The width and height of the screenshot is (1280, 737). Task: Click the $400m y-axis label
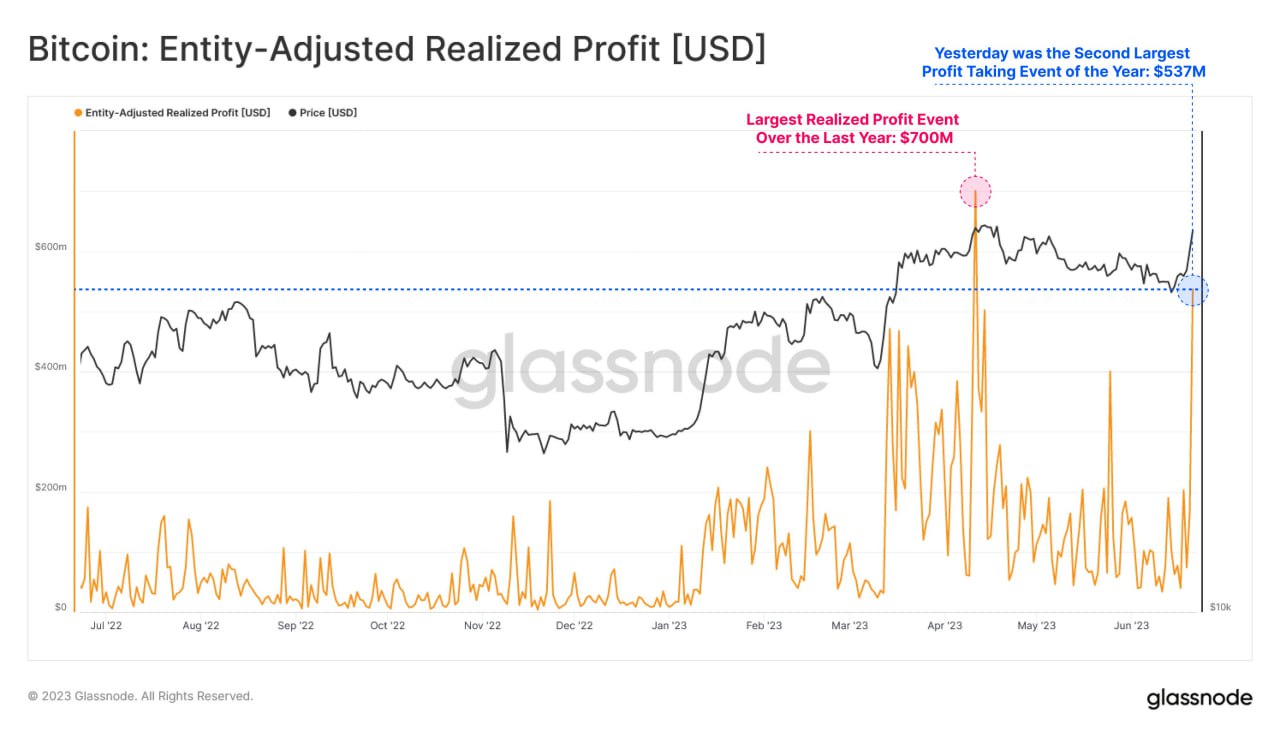point(53,367)
